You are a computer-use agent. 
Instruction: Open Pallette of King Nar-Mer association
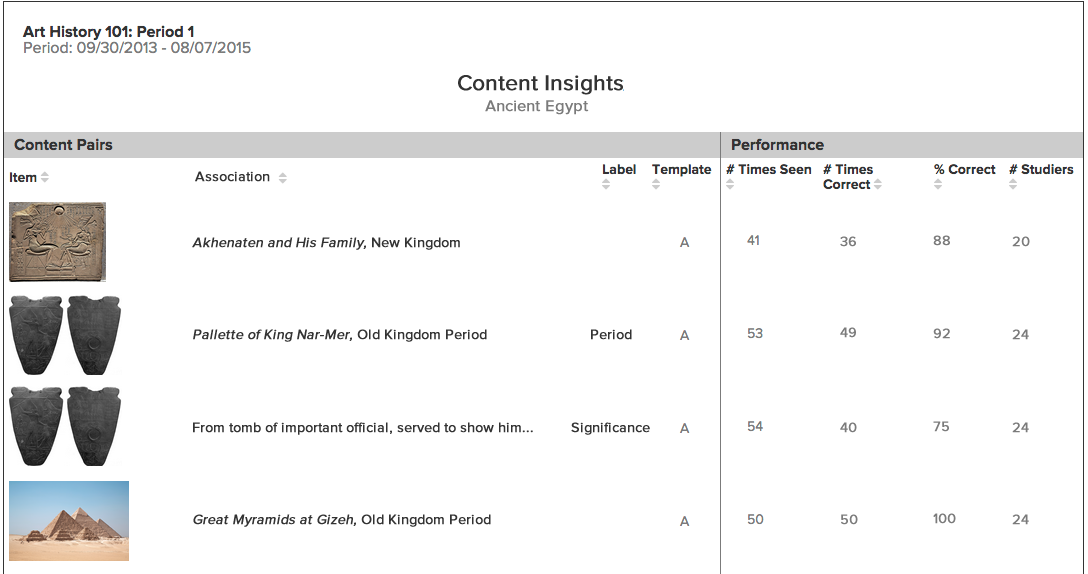pos(339,335)
